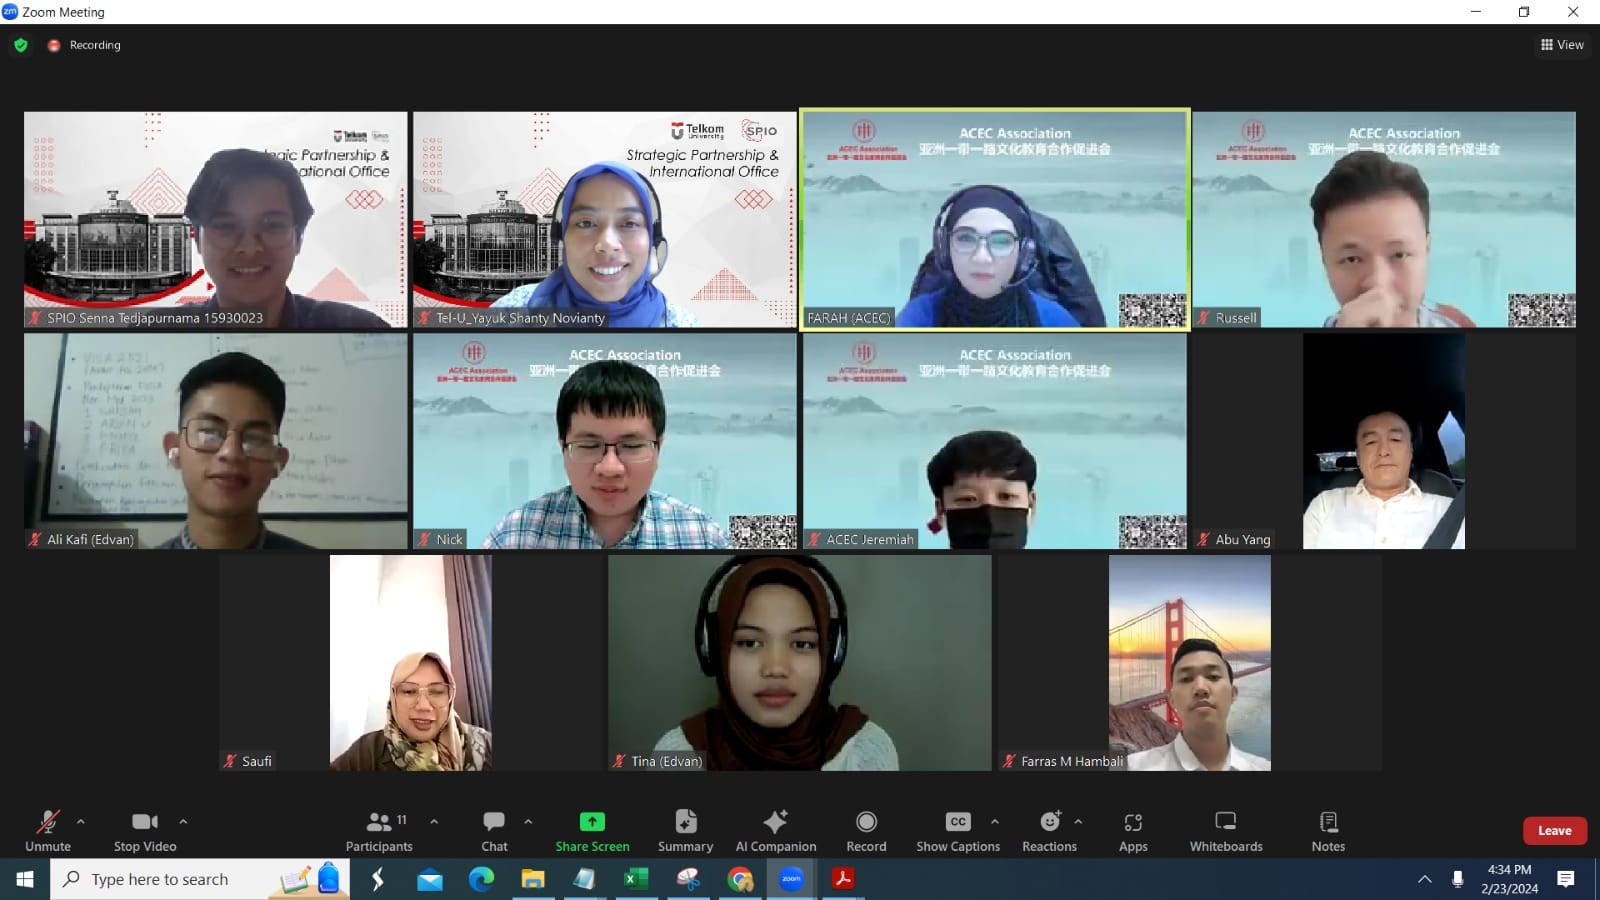This screenshot has width=1600, height=900.
Task: Open Google Chrome from the taskbar
Action: coord(740,880)
